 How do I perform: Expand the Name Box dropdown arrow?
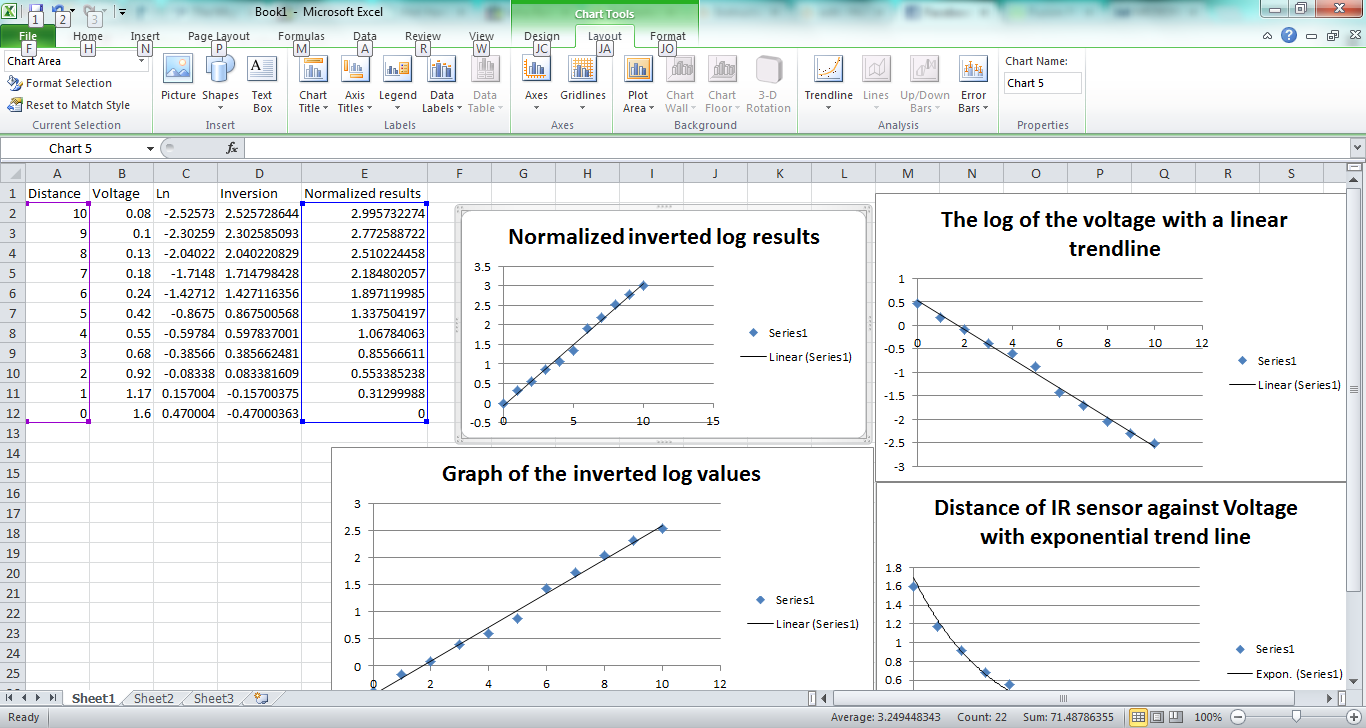[x=150, y=148]
